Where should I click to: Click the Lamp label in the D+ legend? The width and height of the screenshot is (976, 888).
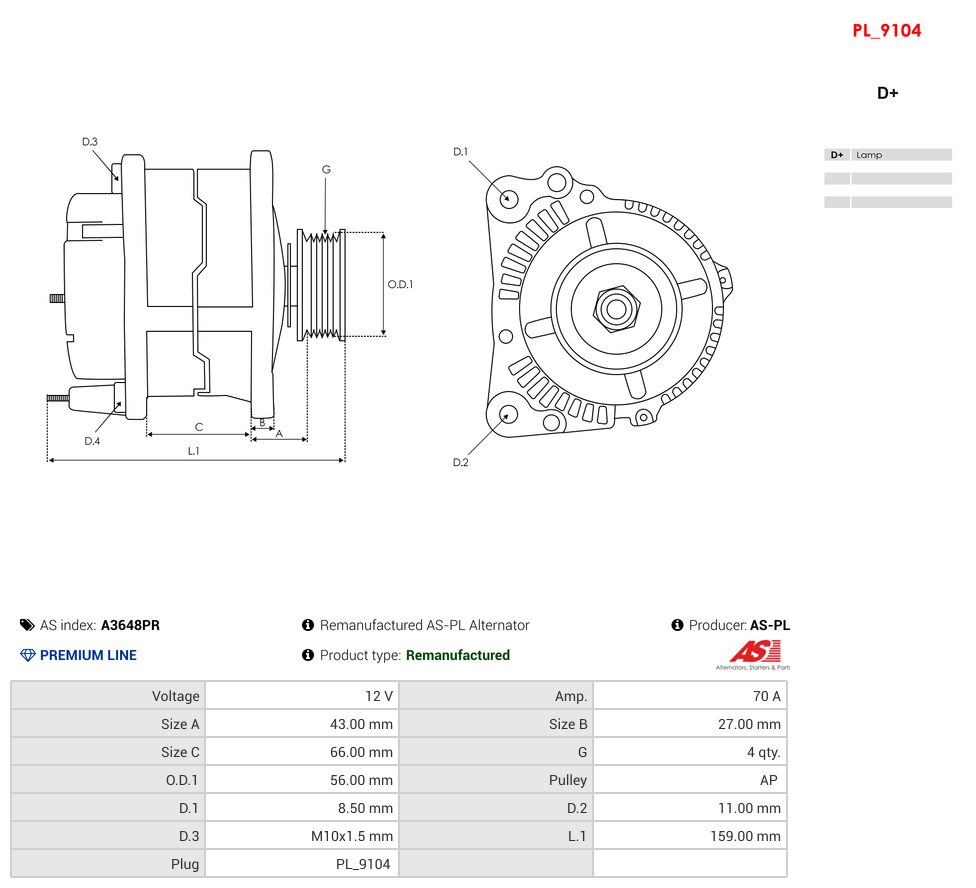coord(869,155)
